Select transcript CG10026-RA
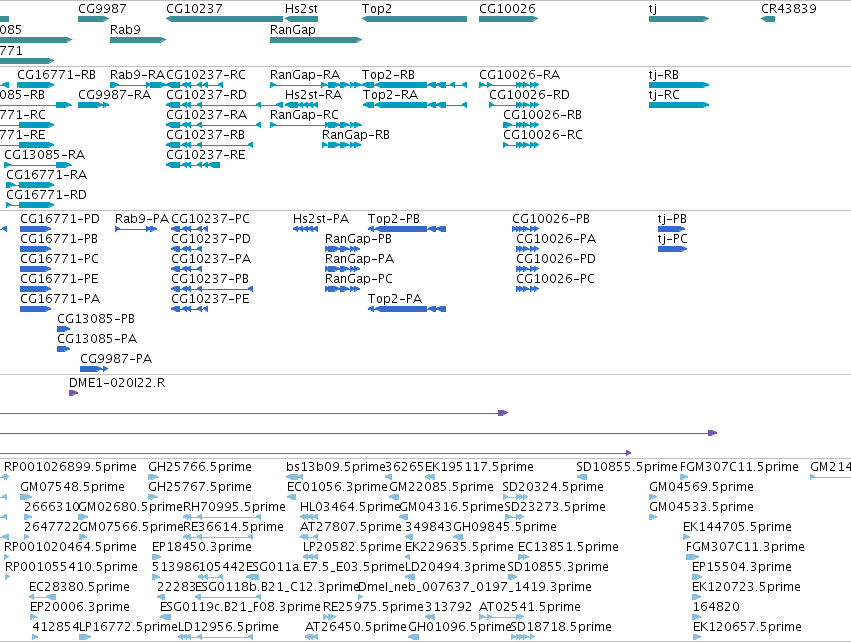The height and width of the screenshot is (642, 851). tap(519, 75)
